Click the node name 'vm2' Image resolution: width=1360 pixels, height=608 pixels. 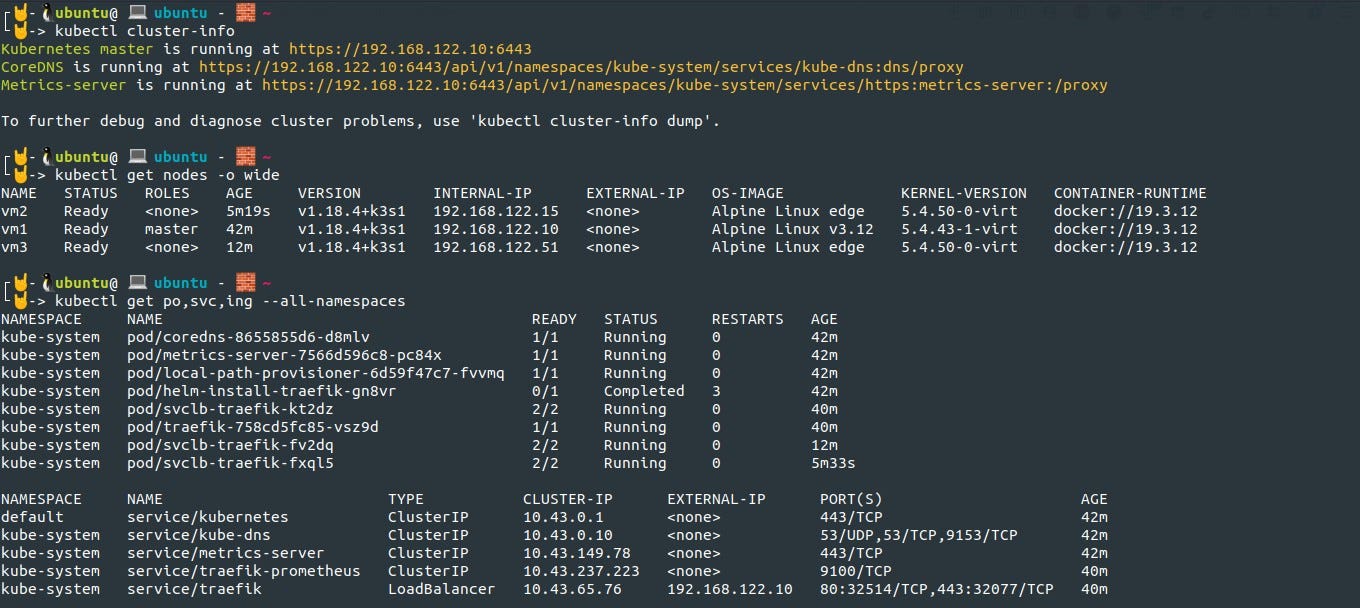click(14, 211)
